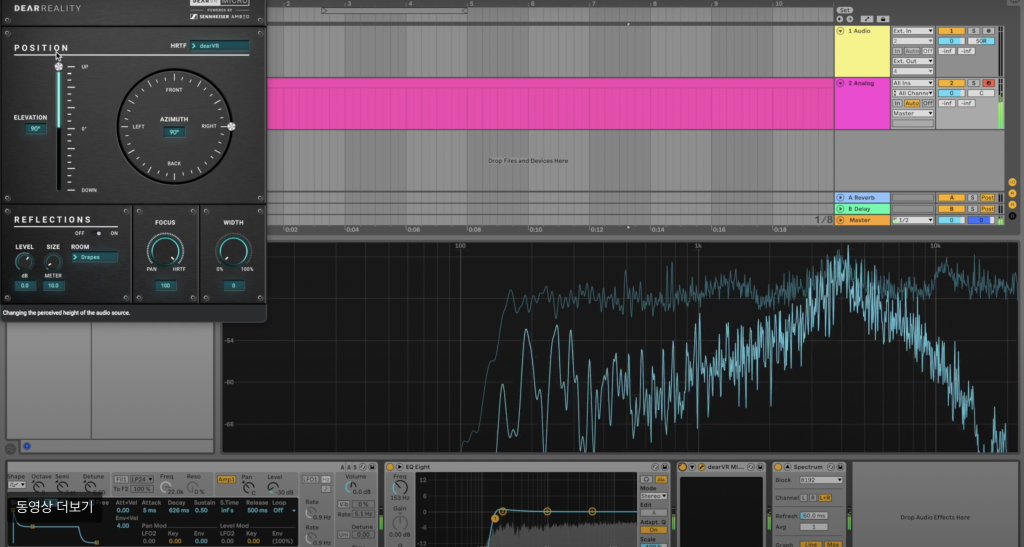Click the 동영상 더보기 overlay button
Viewport: 1024px width, 547px height.
tap(53, 507)
